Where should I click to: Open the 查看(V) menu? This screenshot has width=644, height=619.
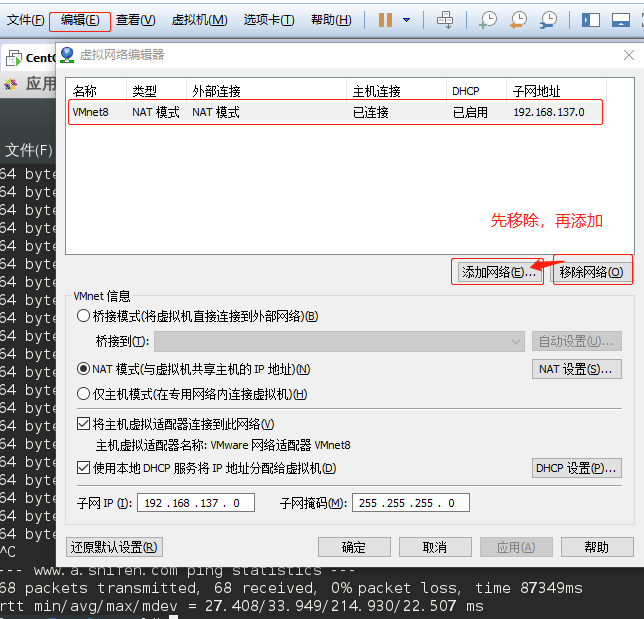coord(136,20)
